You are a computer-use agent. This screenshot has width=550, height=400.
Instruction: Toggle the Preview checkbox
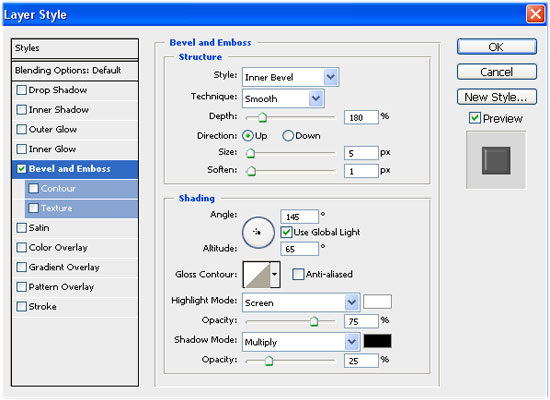pyautogui.click(x=475, y=118)
